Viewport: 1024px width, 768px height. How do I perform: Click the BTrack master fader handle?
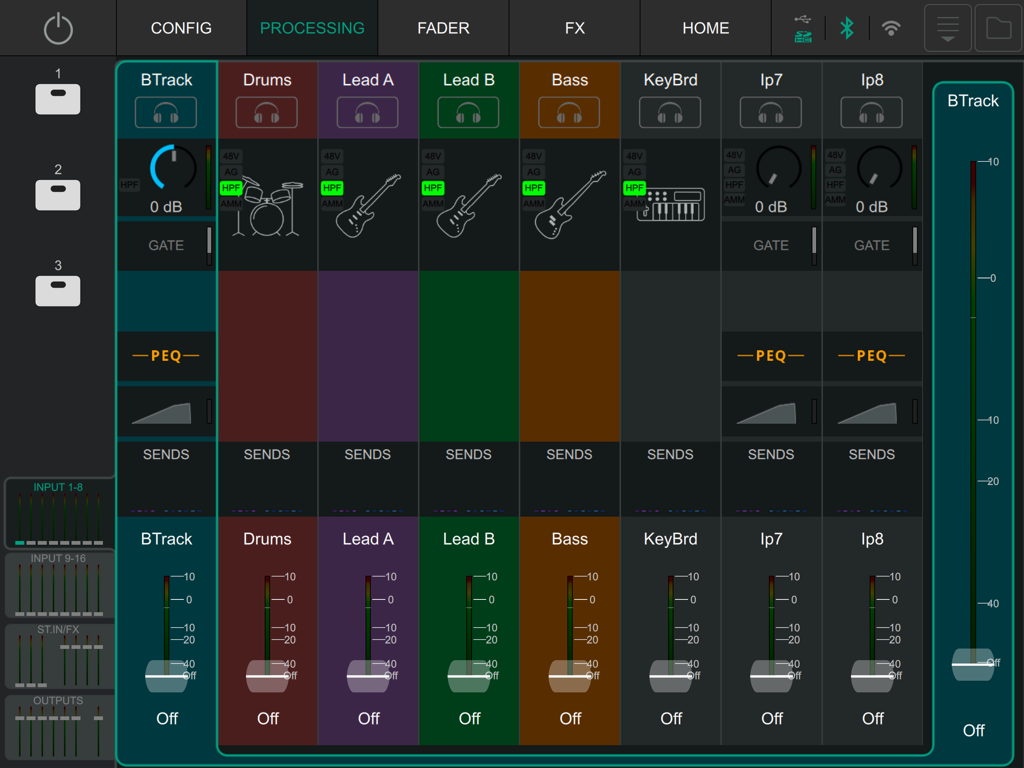[x=972, y=663]
